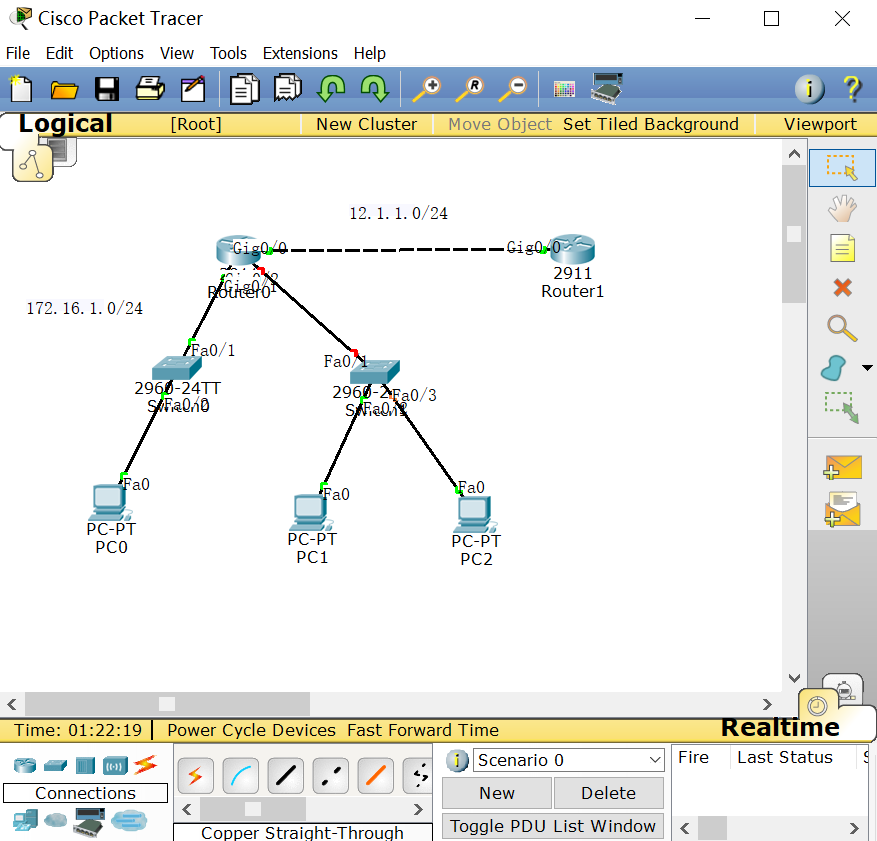Viewport: 877px width, 841px height.
Task: Choose the Resize Shape tool
Action: click(842, 407)
